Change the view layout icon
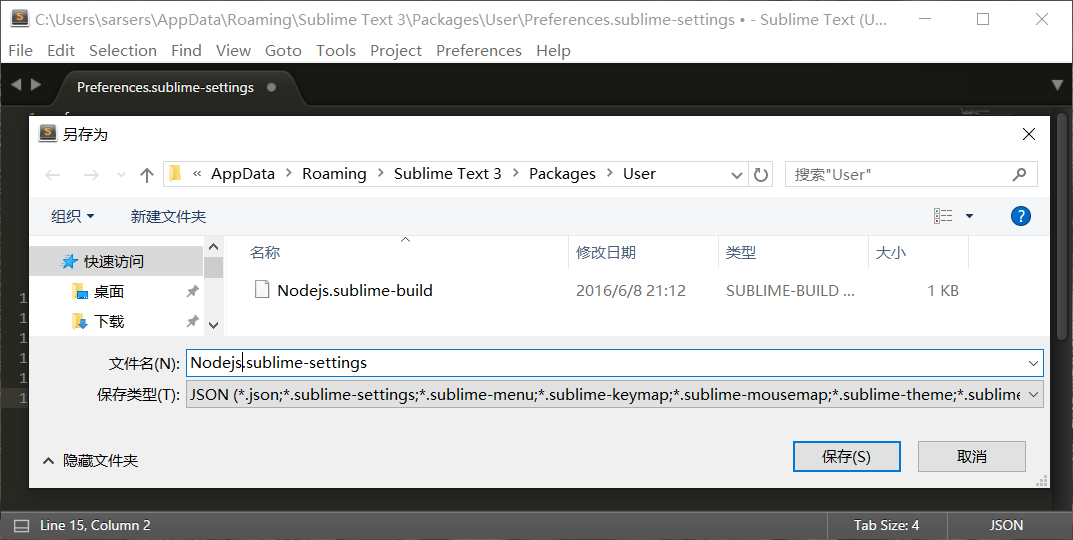 (943, 216)
